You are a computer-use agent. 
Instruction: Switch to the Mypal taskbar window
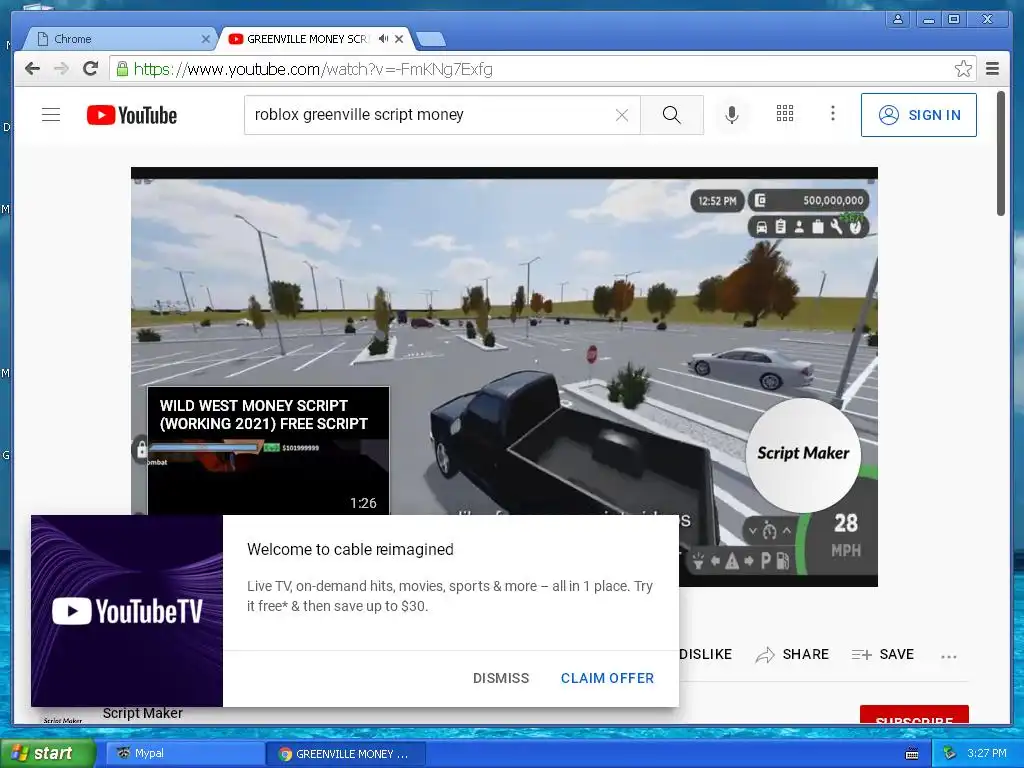(x=186, y=754)
